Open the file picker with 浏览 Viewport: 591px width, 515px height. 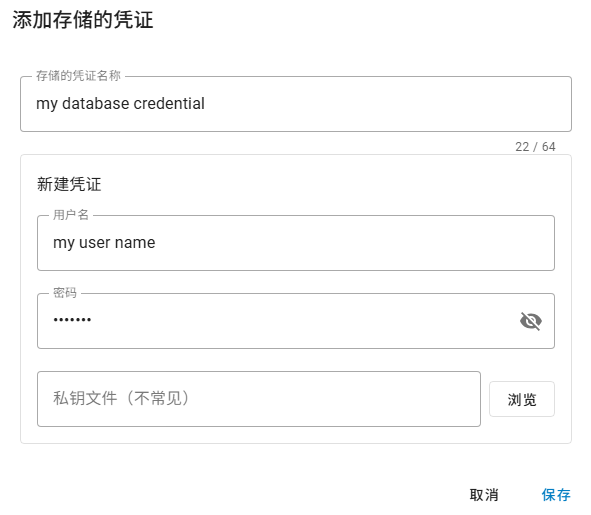[x=522, y=399]
